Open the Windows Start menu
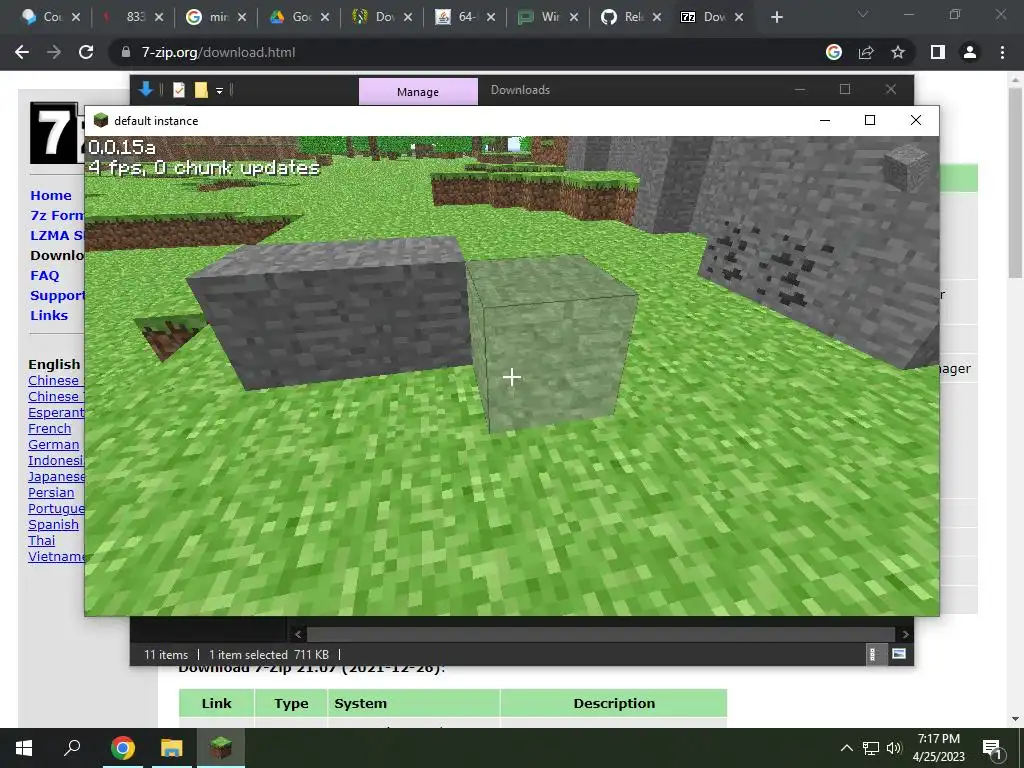This screenshot has height=768, width=1024. (24, 748)
